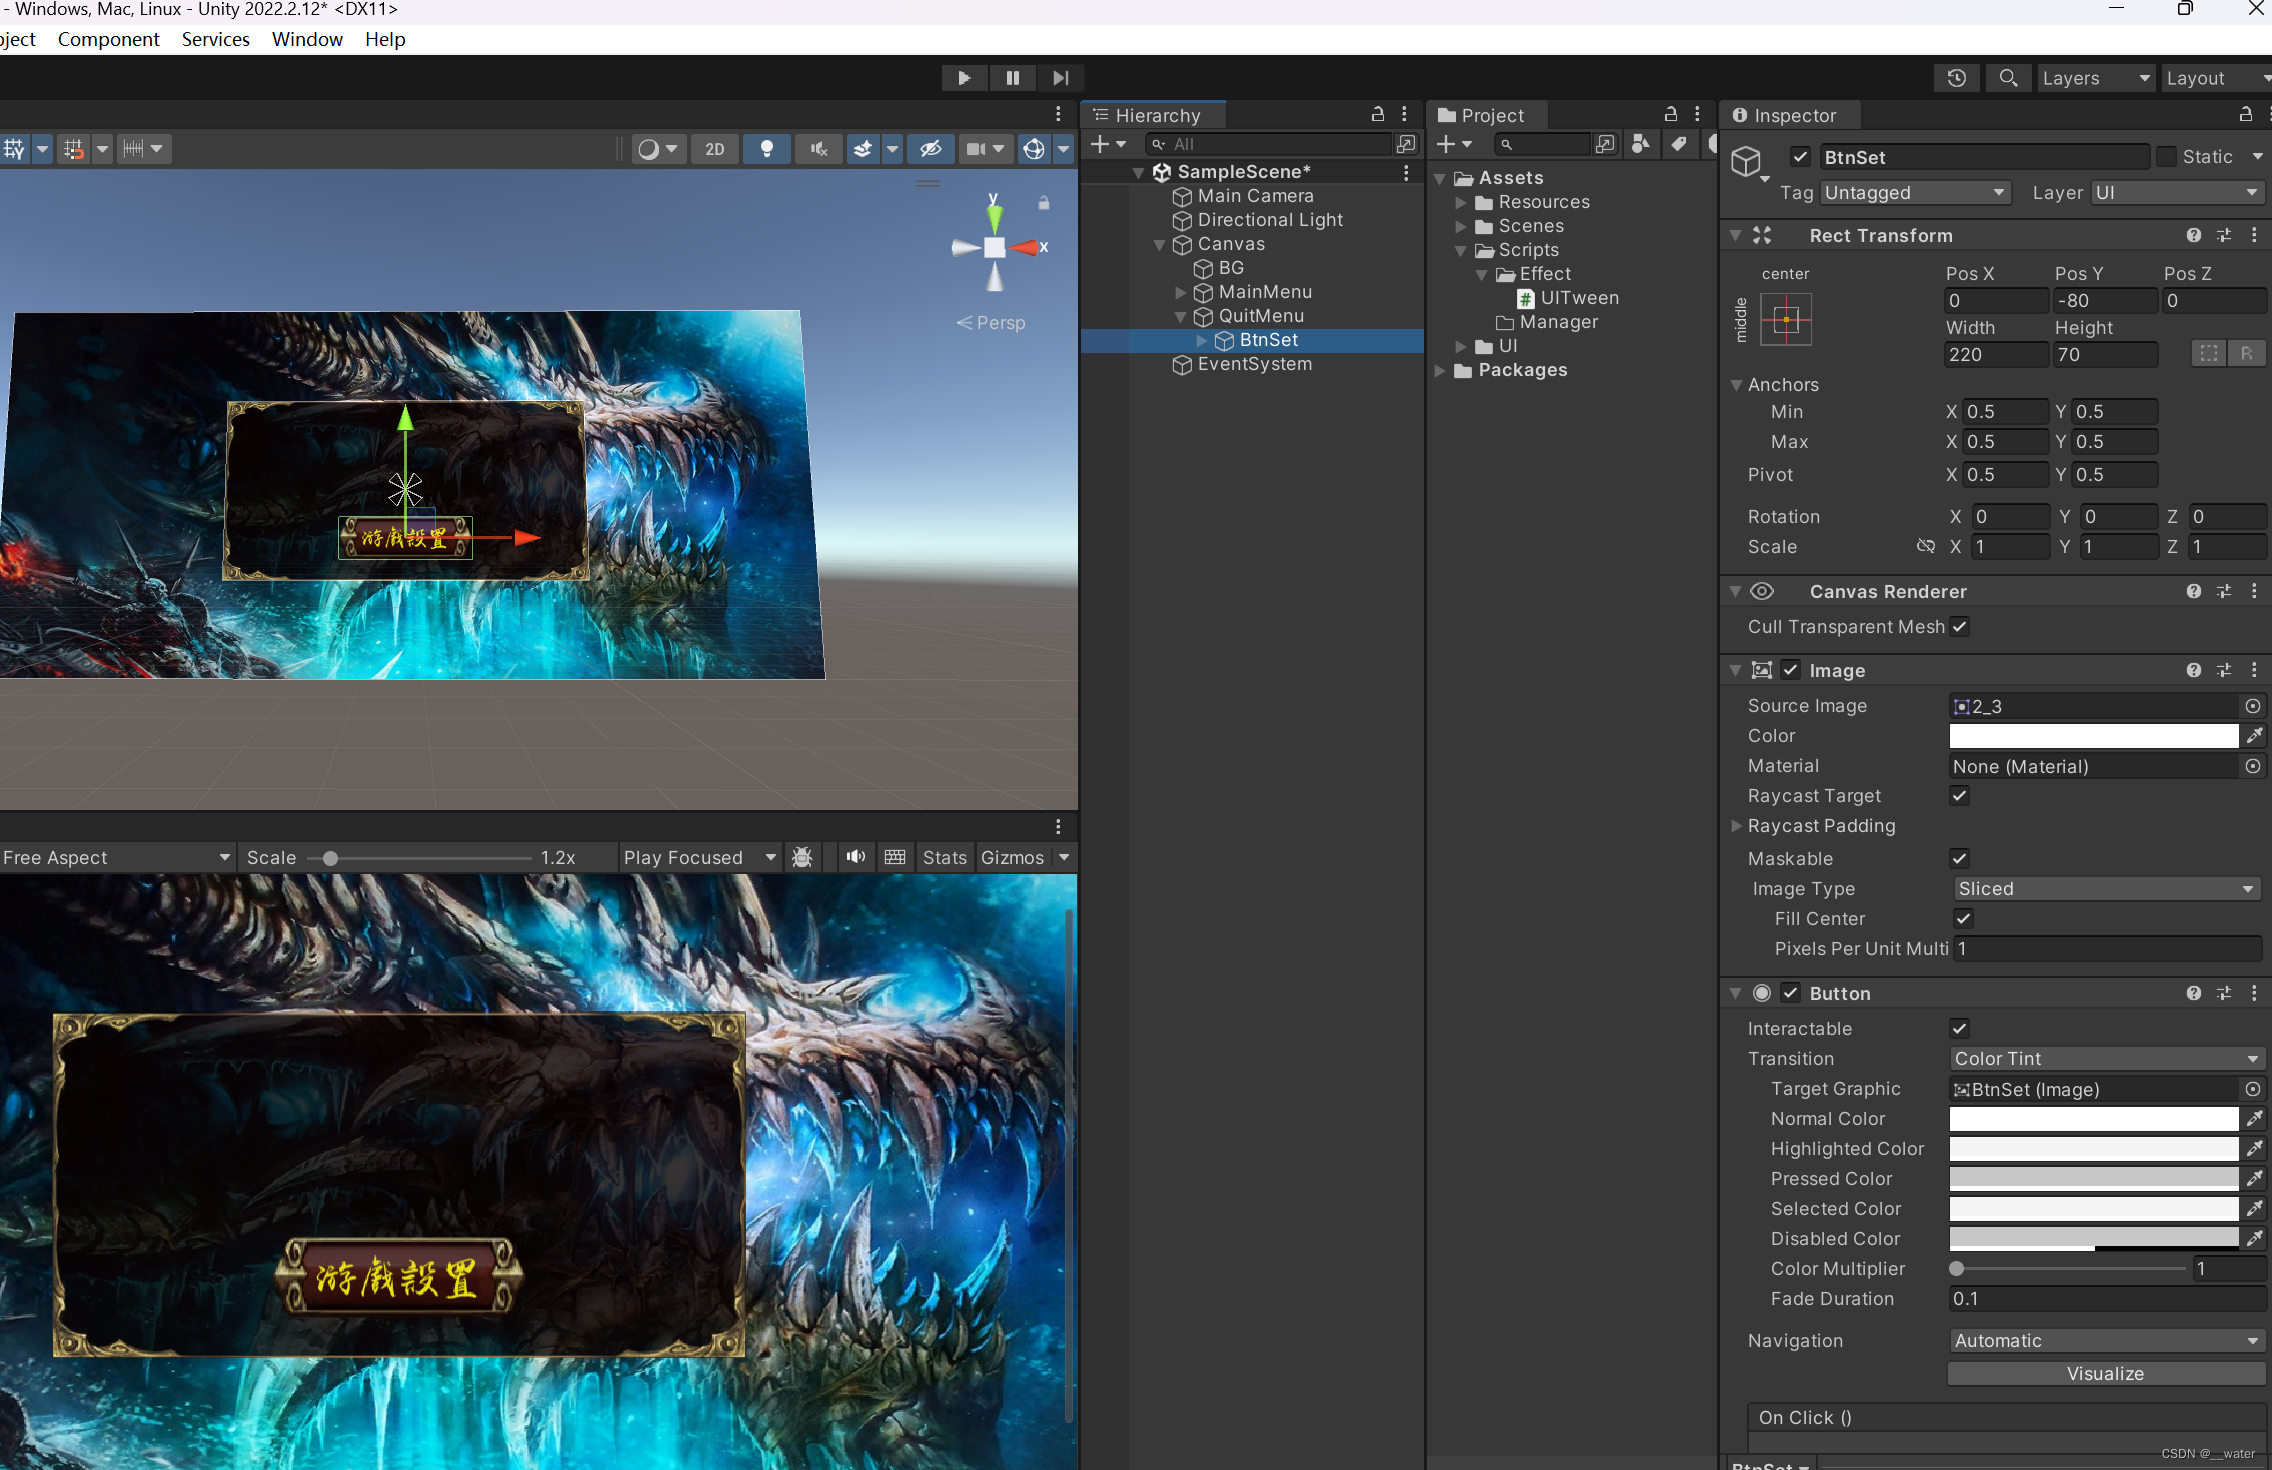This screenshot has height=1470, width=2272.
Task: Click the Stats button in Game view
Action: [944, 857]
